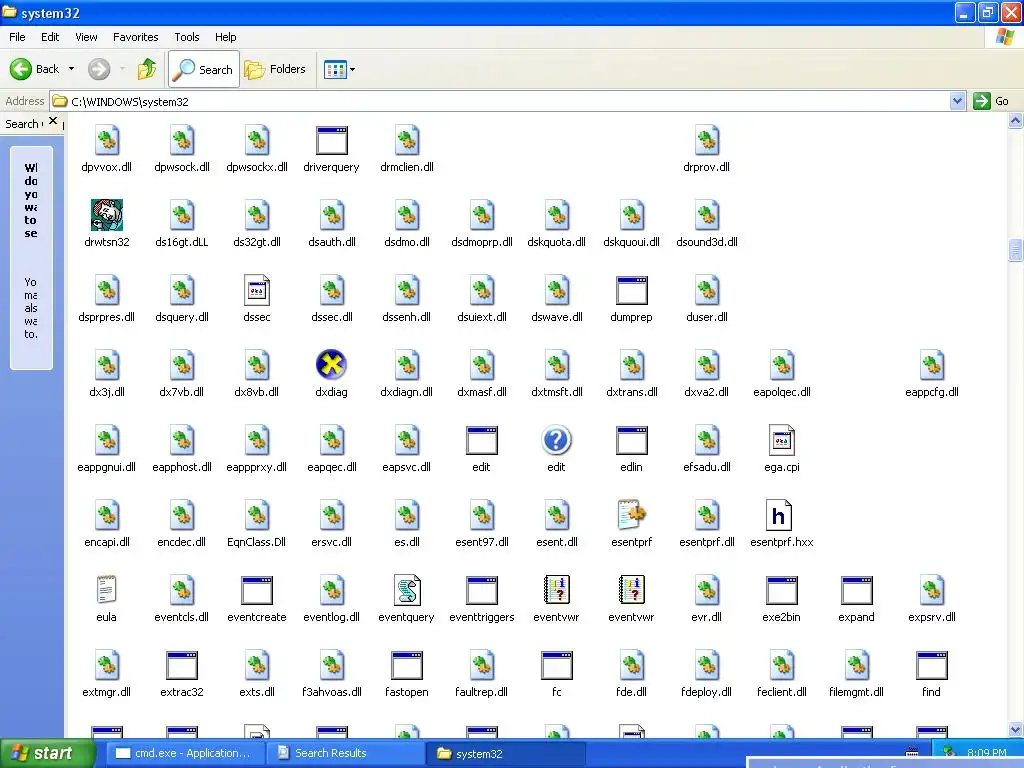Select the fastopen program icon

click(x=407, y=665)
